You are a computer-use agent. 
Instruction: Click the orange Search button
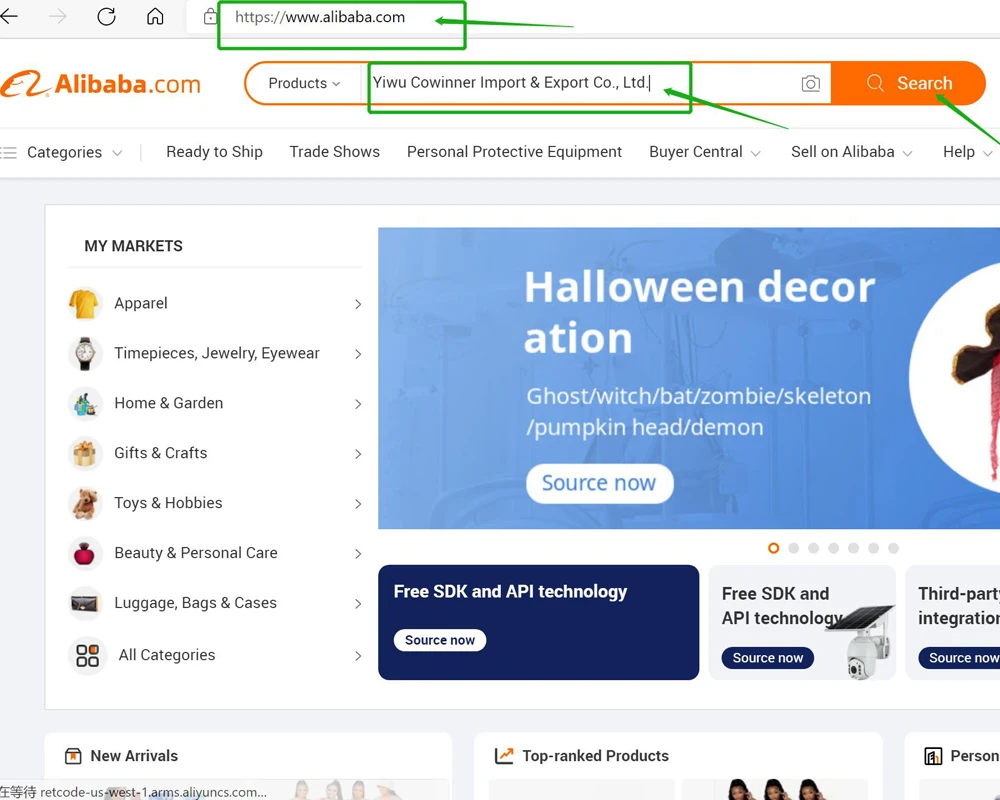(x=909, y=83)
